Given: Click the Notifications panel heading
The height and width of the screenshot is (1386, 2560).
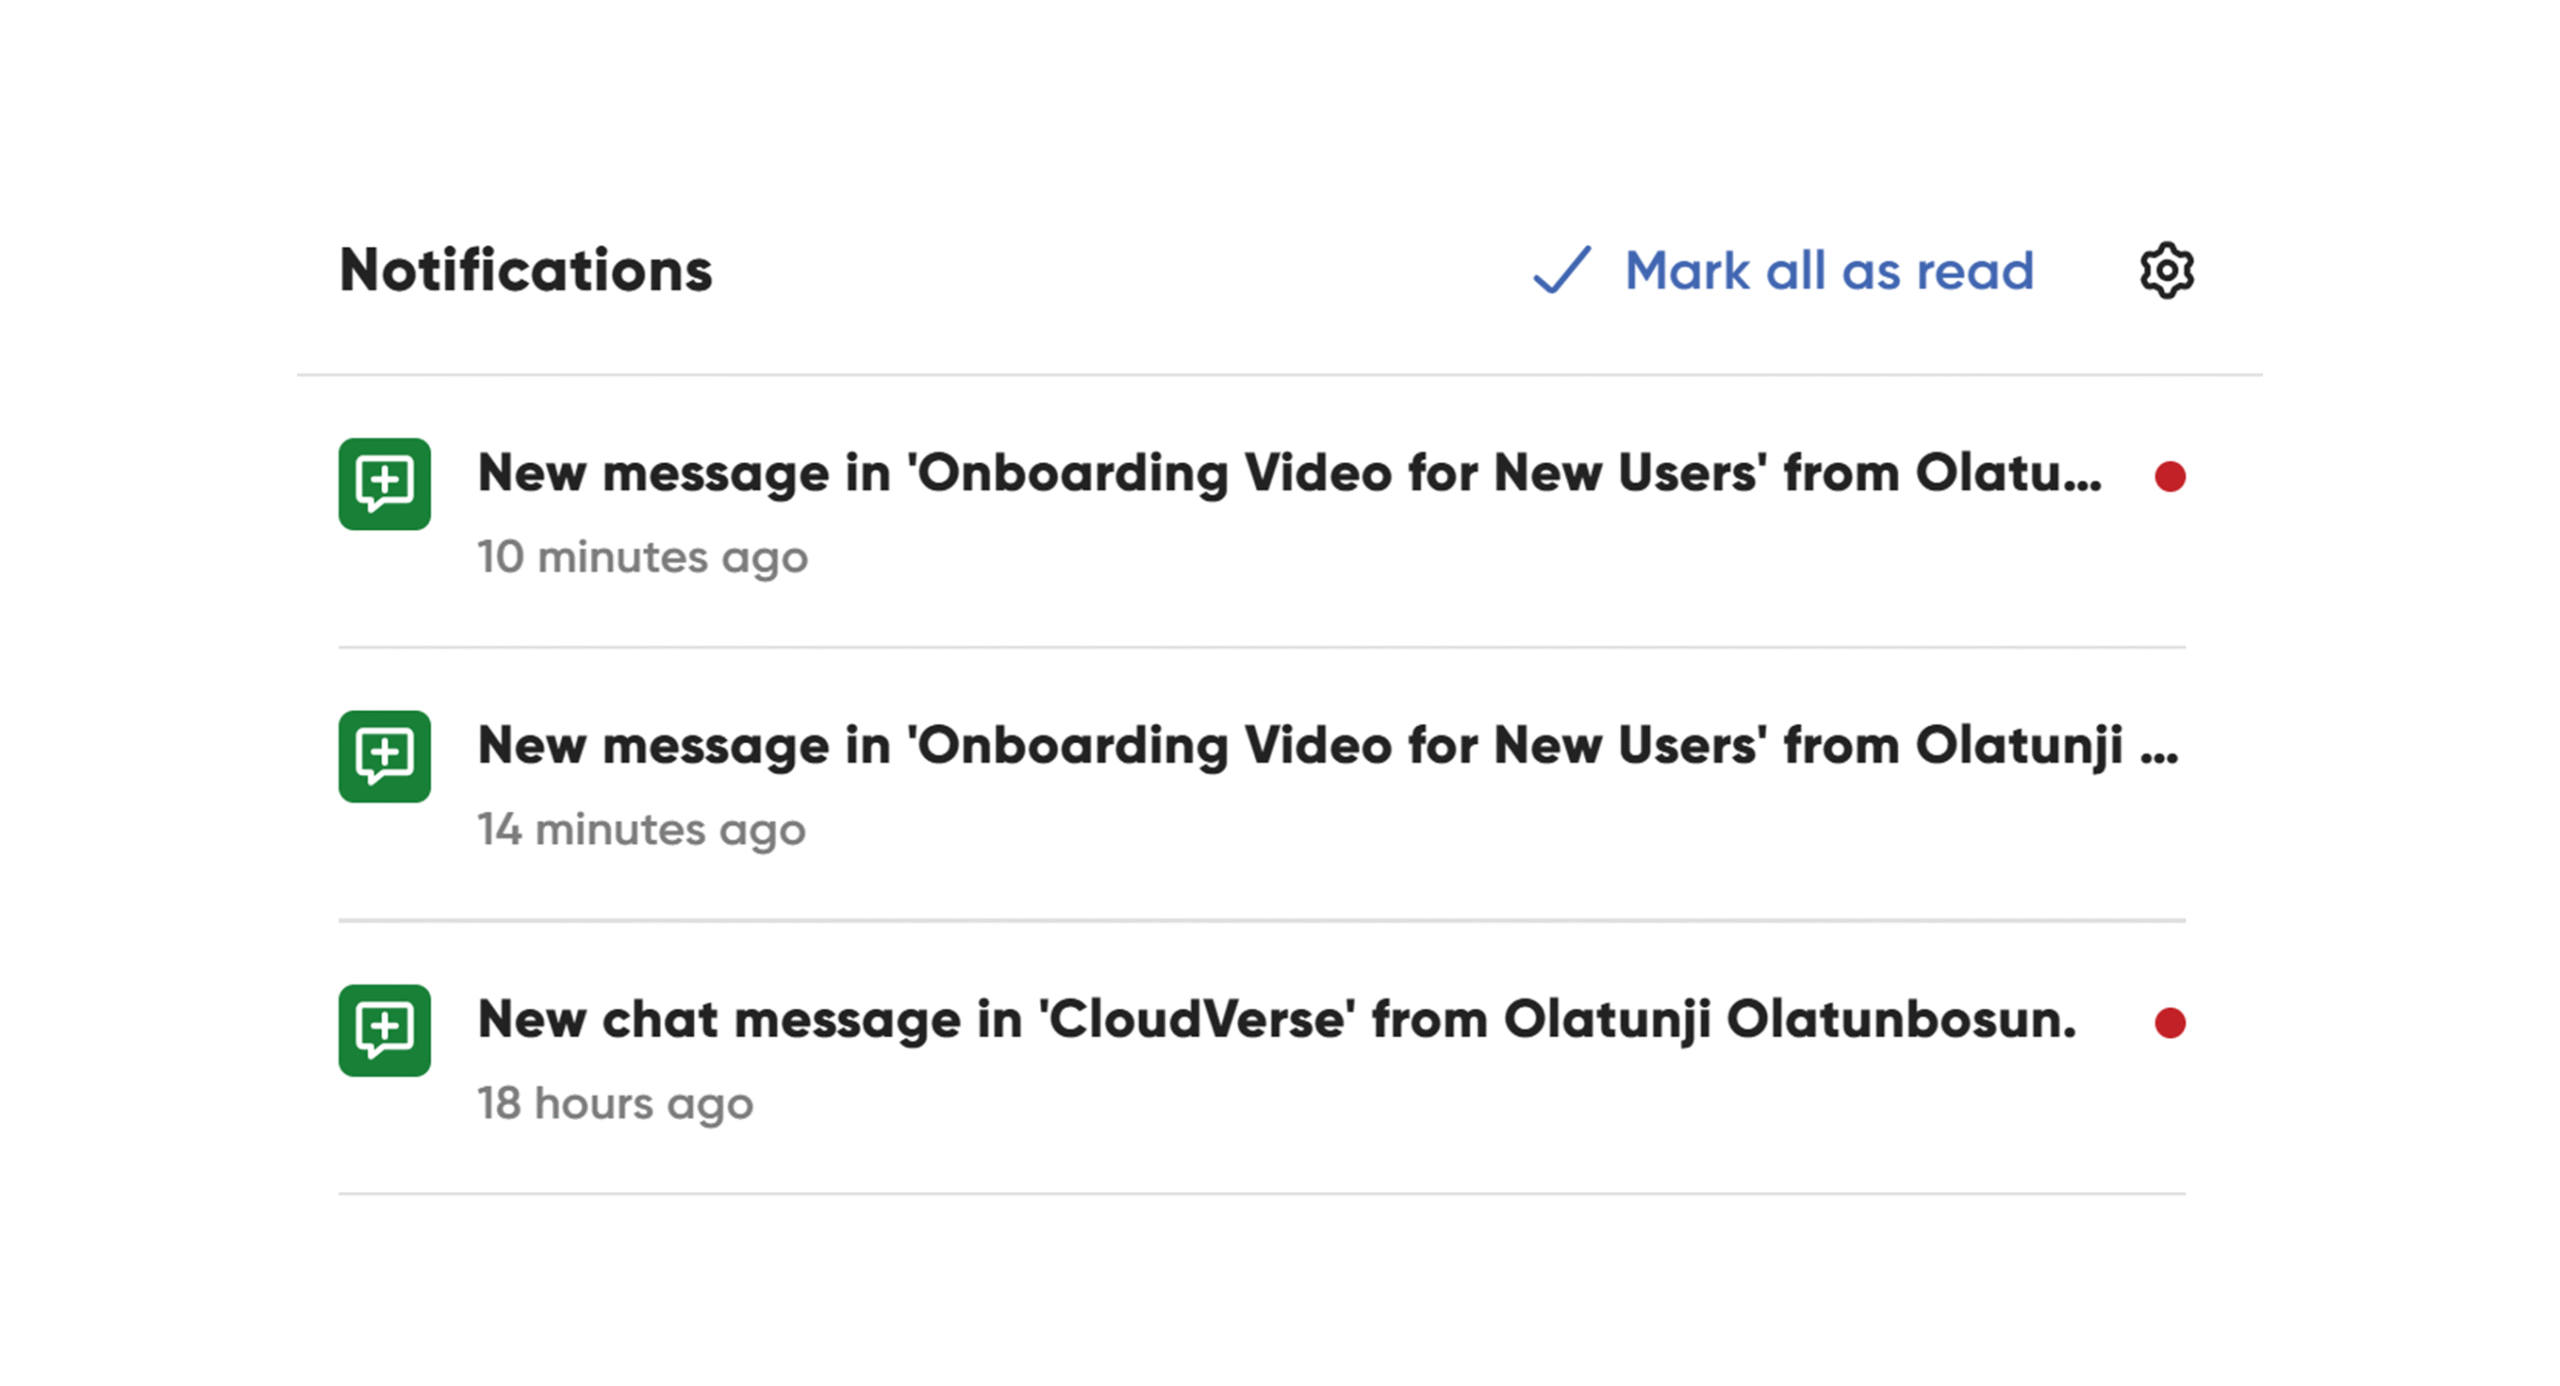Looking at the screenshot, I should tap(525, 270).
